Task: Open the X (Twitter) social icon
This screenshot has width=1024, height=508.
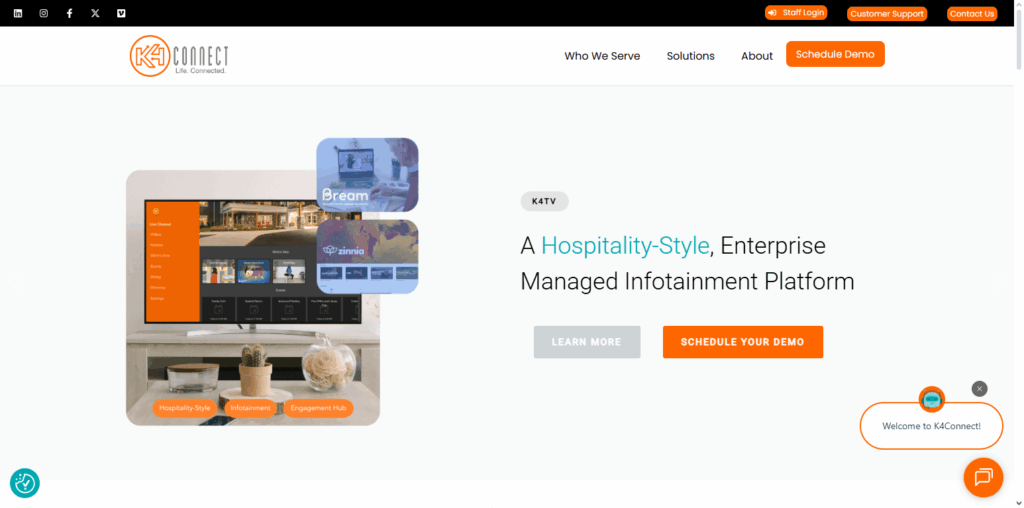Action: (95, 13)
